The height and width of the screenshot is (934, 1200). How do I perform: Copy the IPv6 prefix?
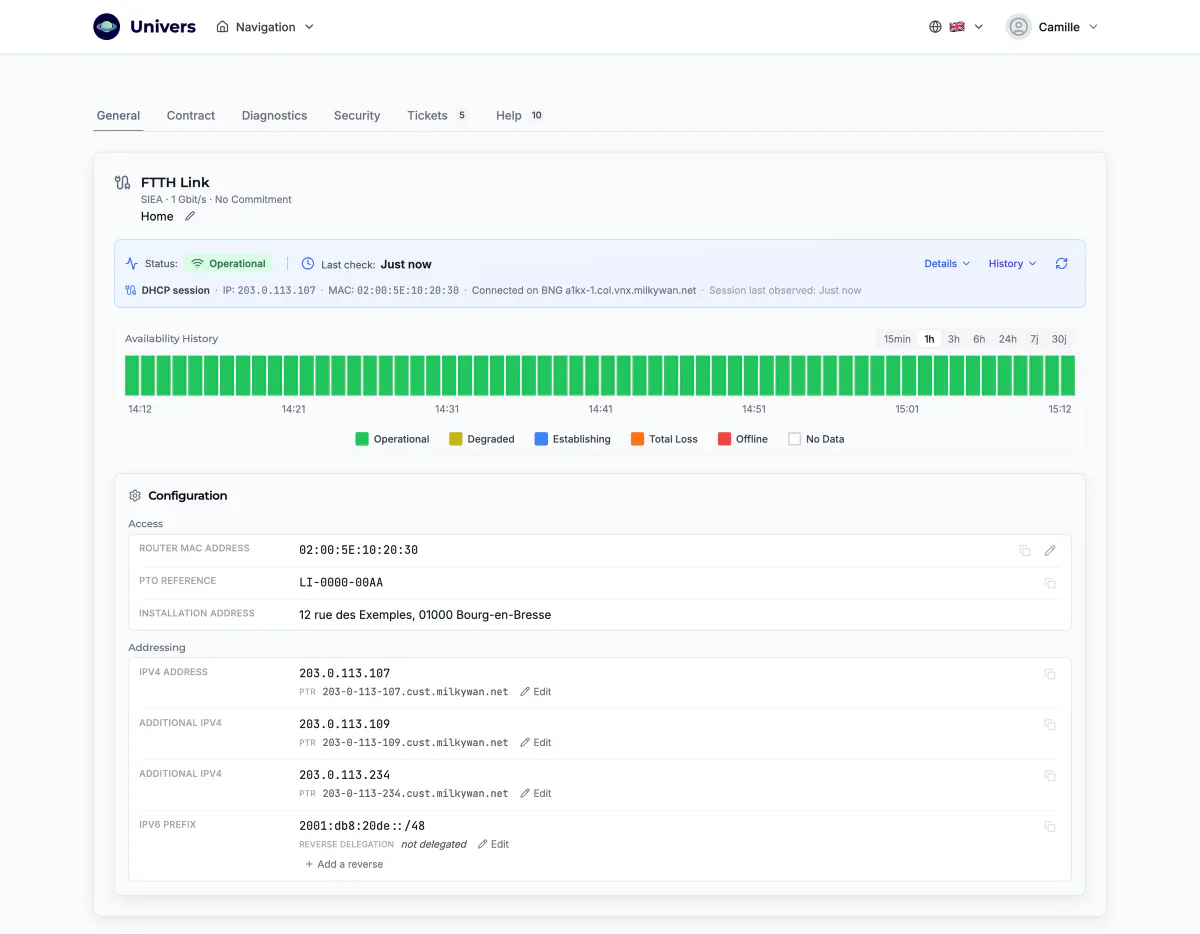click(x=1050, y=827)
